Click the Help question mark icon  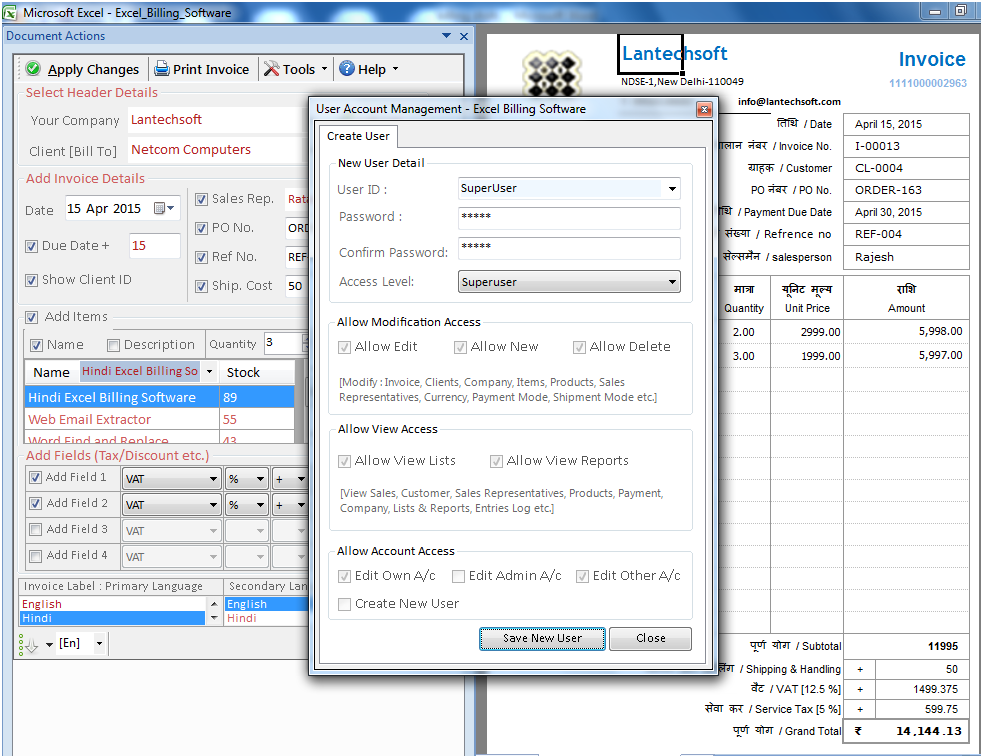(347, 68)
